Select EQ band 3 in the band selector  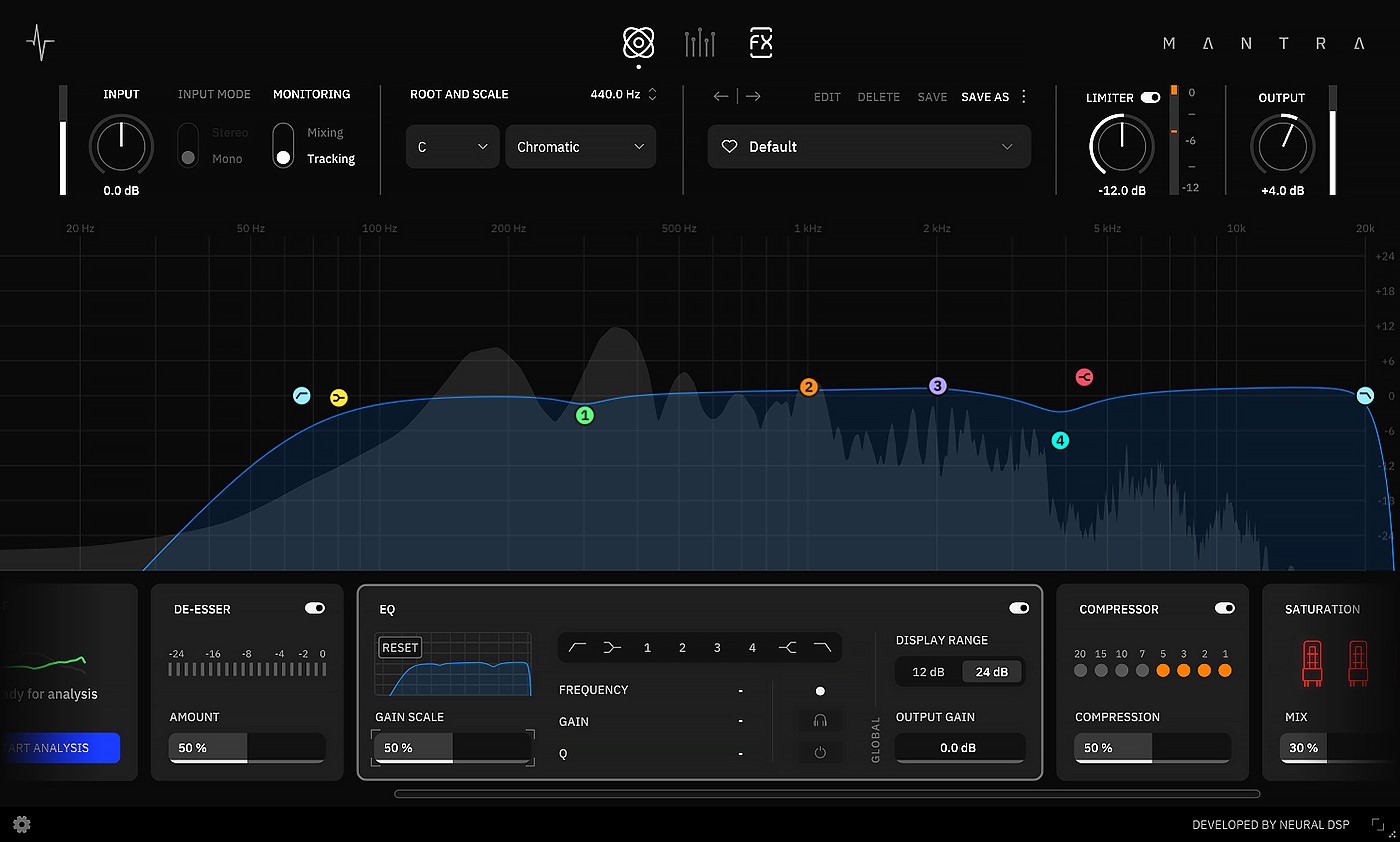coord(717,648)
